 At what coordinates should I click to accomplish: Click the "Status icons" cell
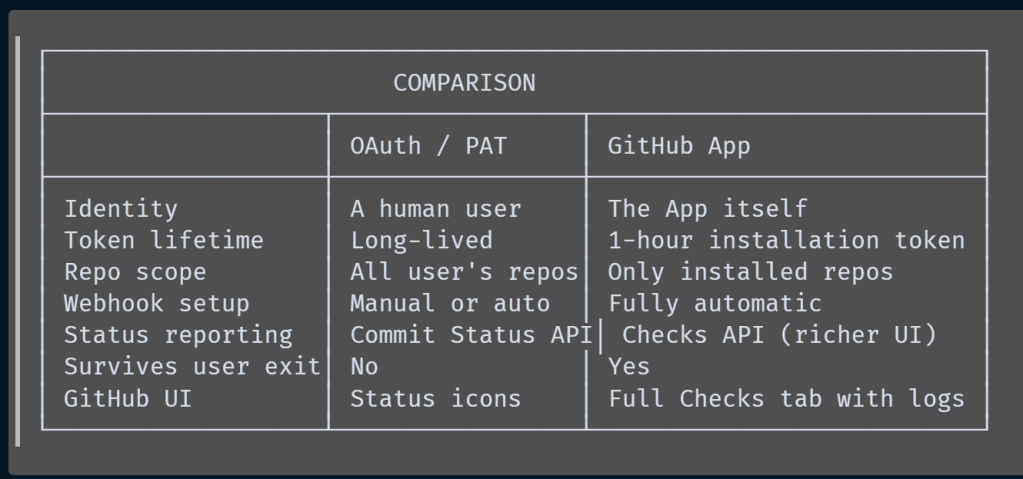tap(435, 398)
